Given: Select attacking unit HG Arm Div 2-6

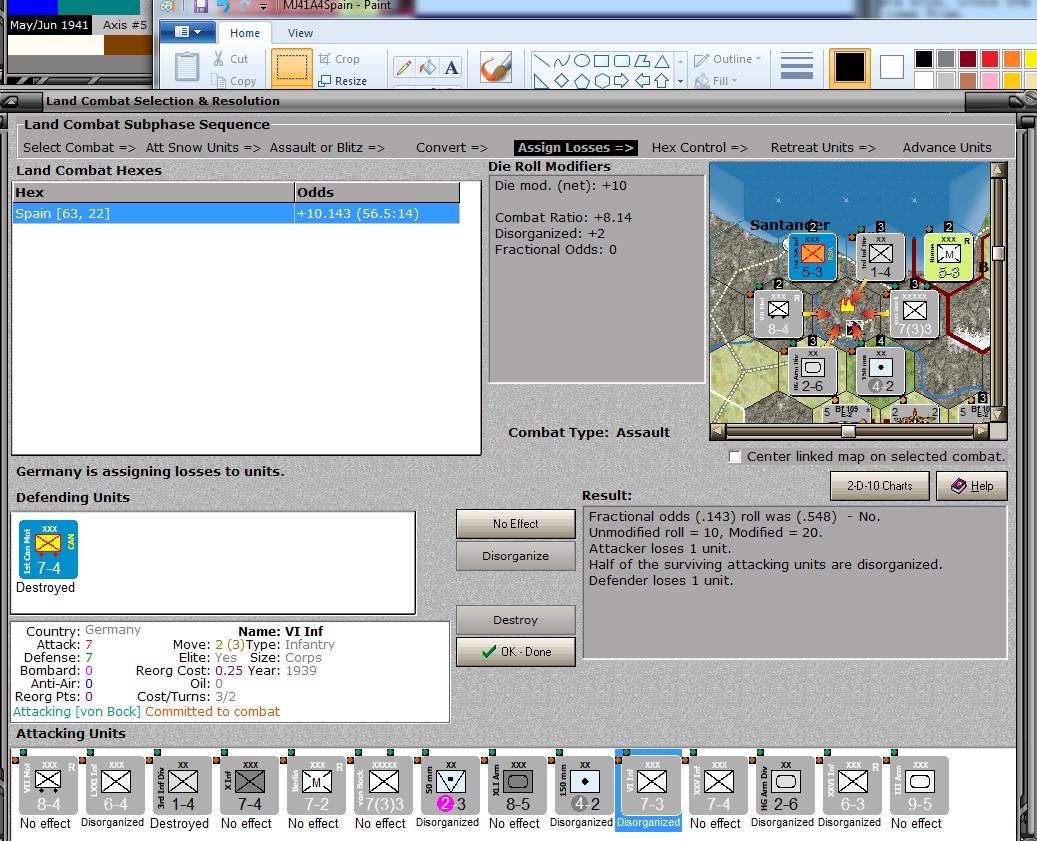Looking at the screenshot, I should click(x=786, y=785).
